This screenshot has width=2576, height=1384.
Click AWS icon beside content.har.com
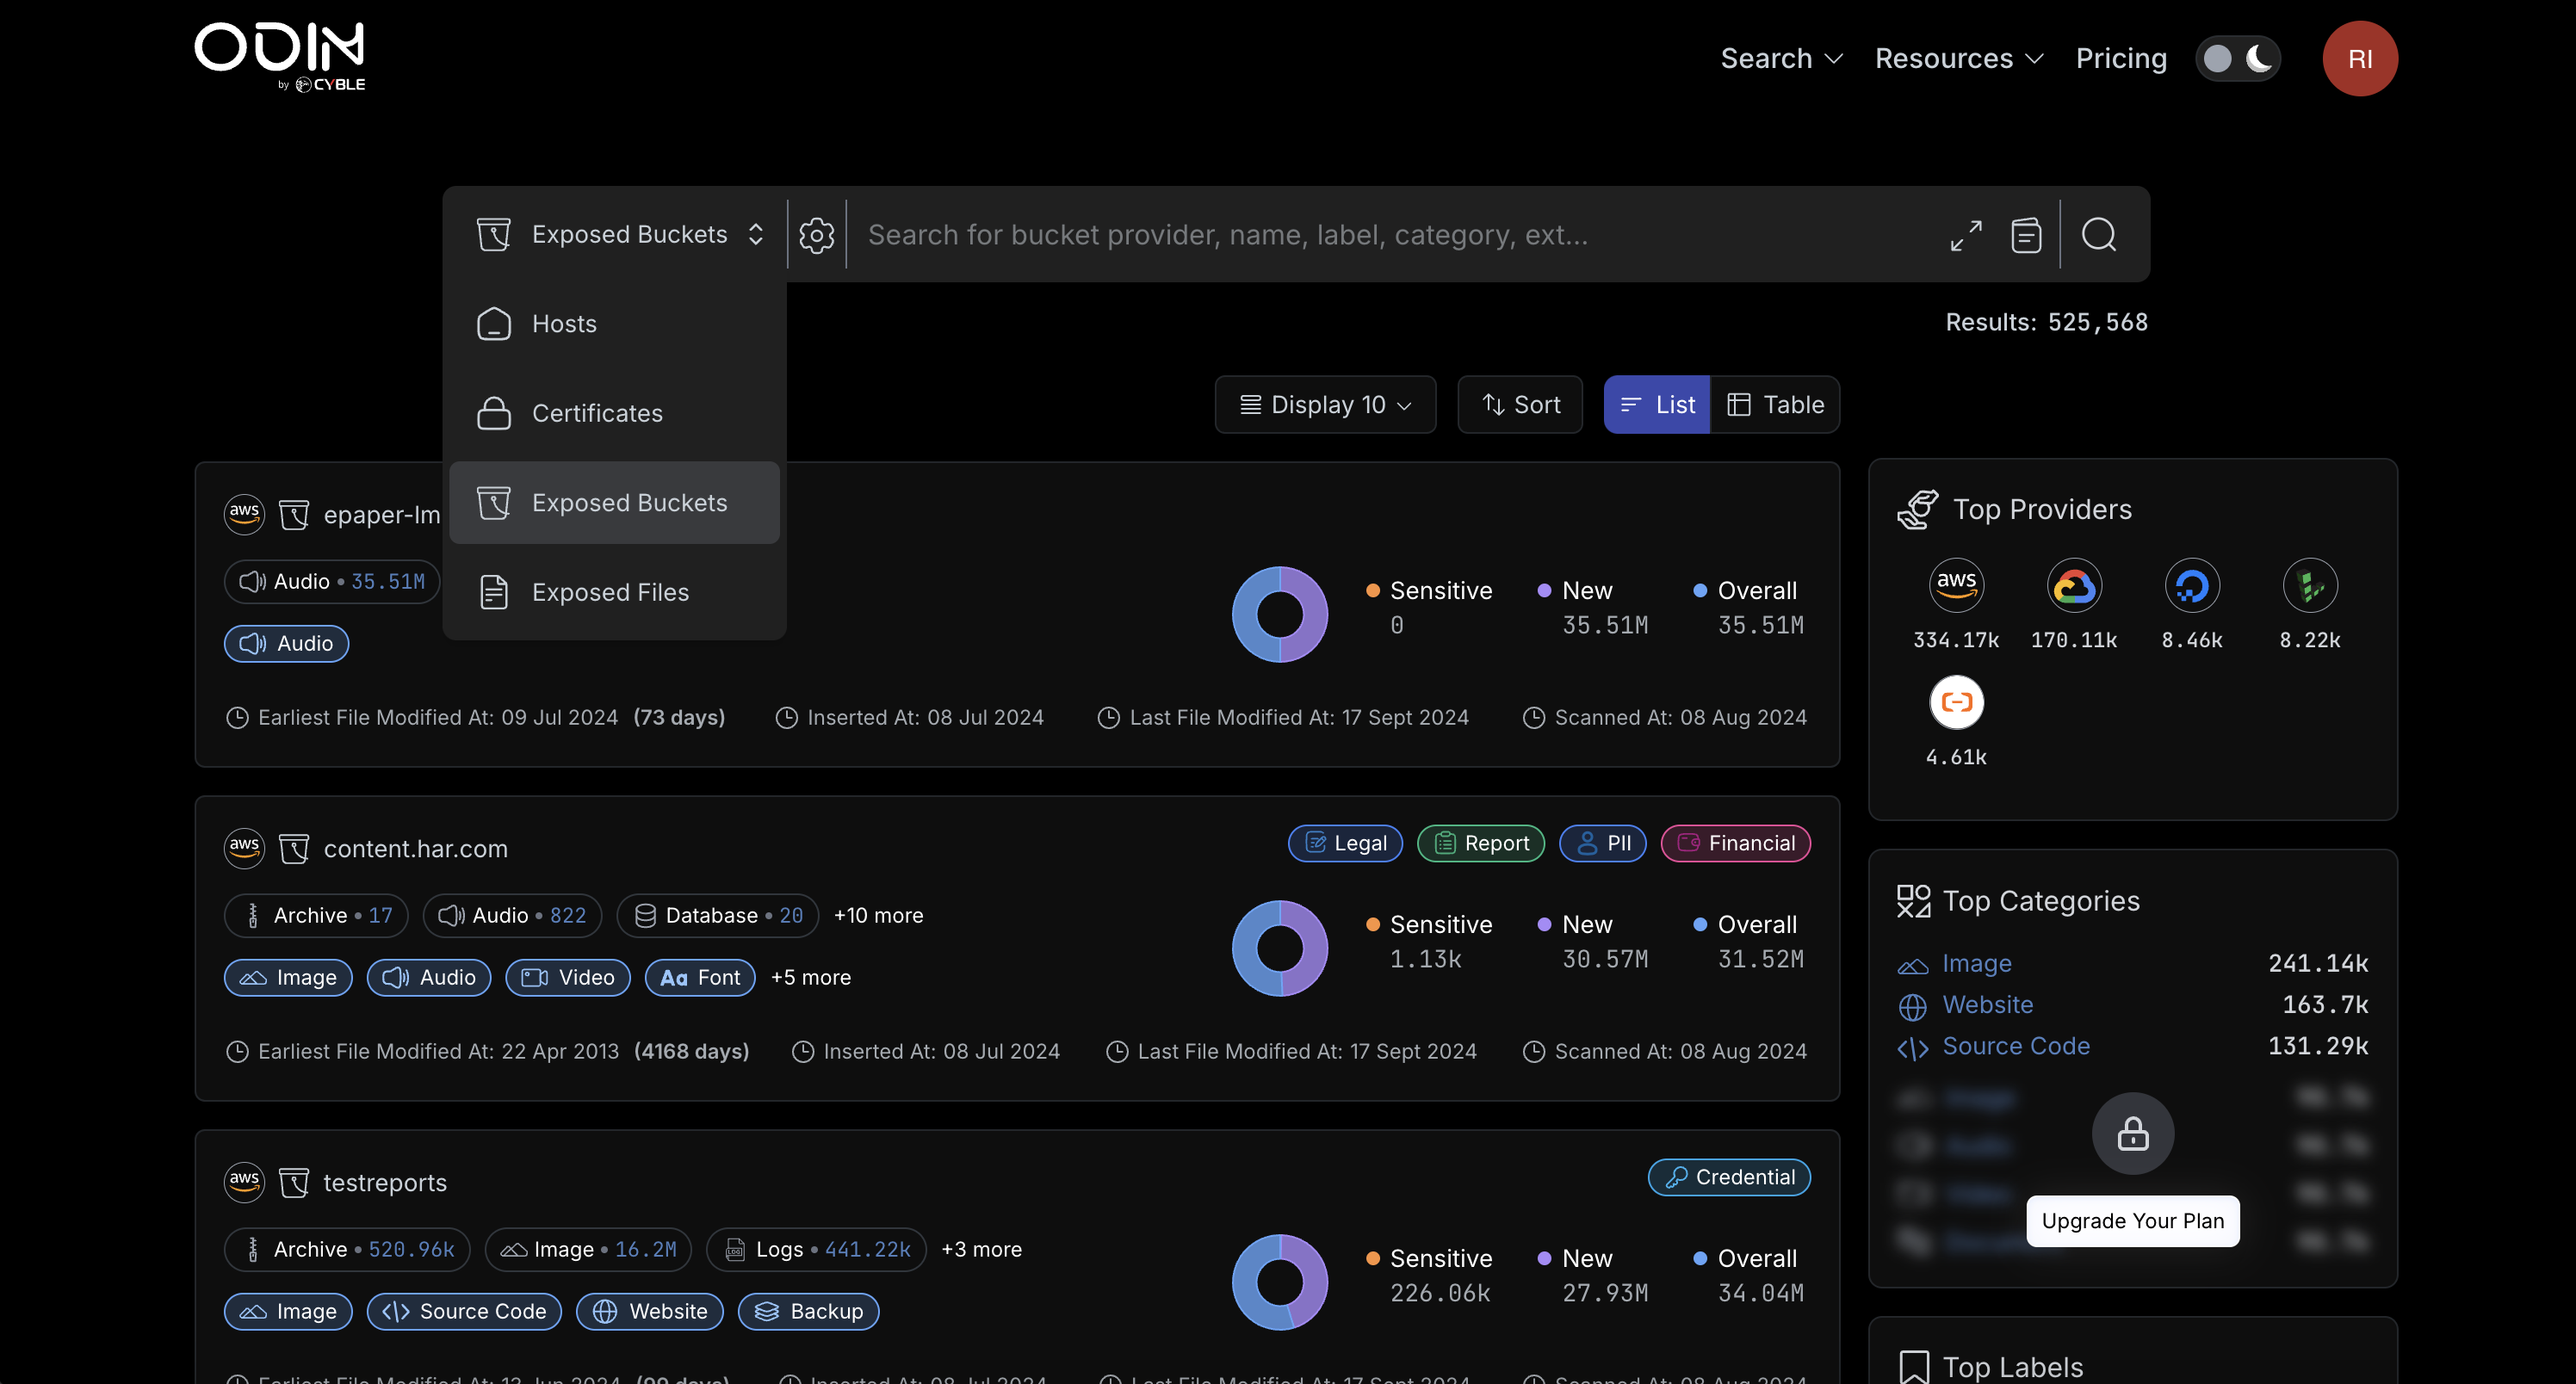tap(244, 848)
